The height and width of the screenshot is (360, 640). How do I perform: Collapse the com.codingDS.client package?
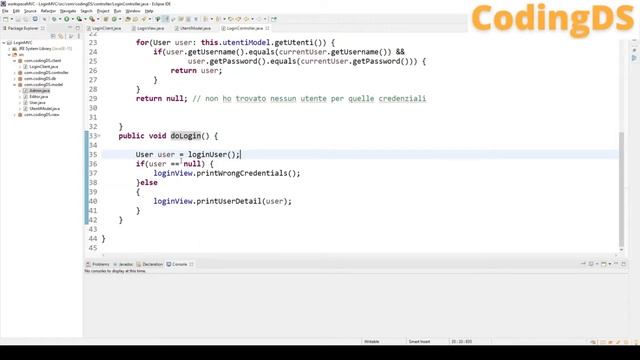15,60
